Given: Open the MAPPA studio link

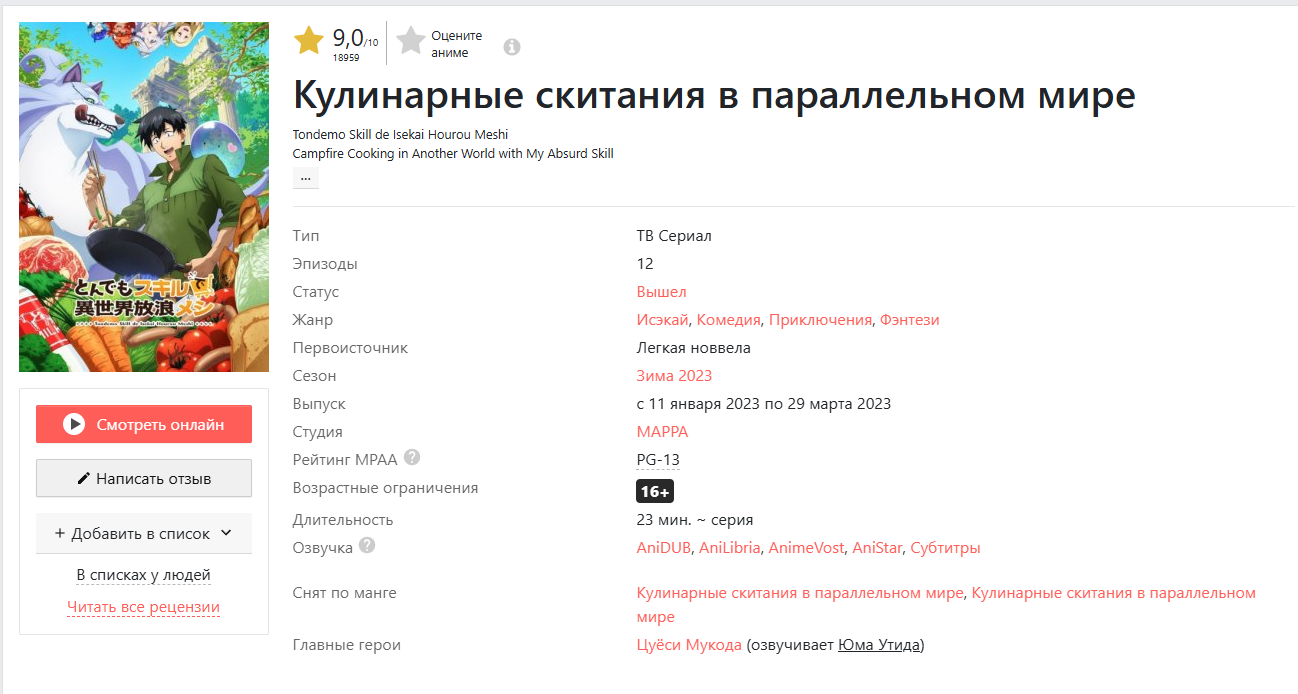Looking at the screenshot, I should [x=663, y=432].
